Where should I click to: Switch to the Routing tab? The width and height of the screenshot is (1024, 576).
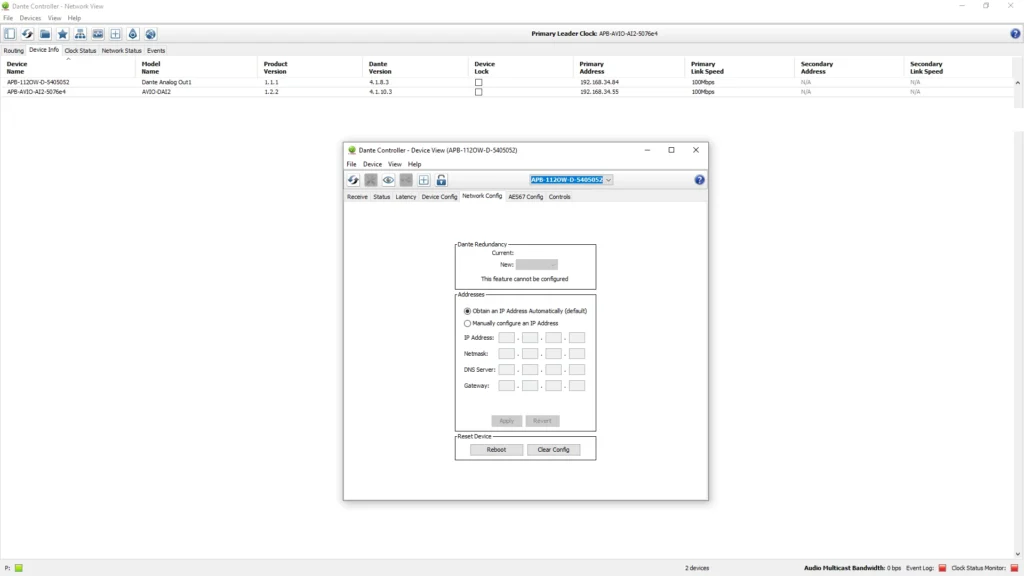[x=14, y=51]
